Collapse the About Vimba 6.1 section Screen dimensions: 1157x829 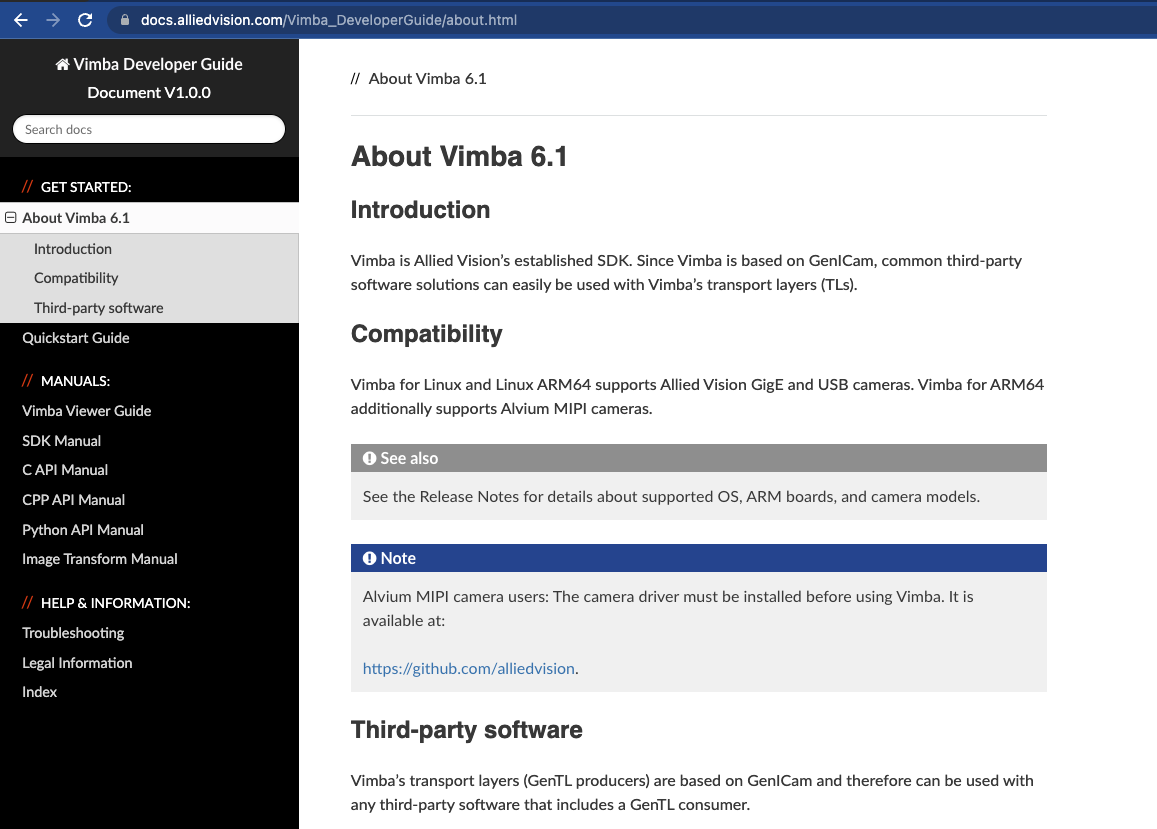(x=10, y=218)
